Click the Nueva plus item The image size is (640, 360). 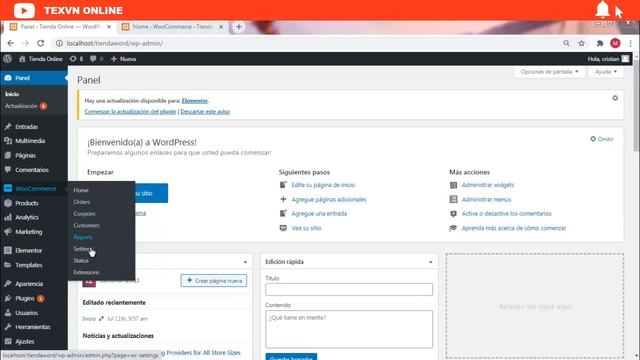point(123,59)
